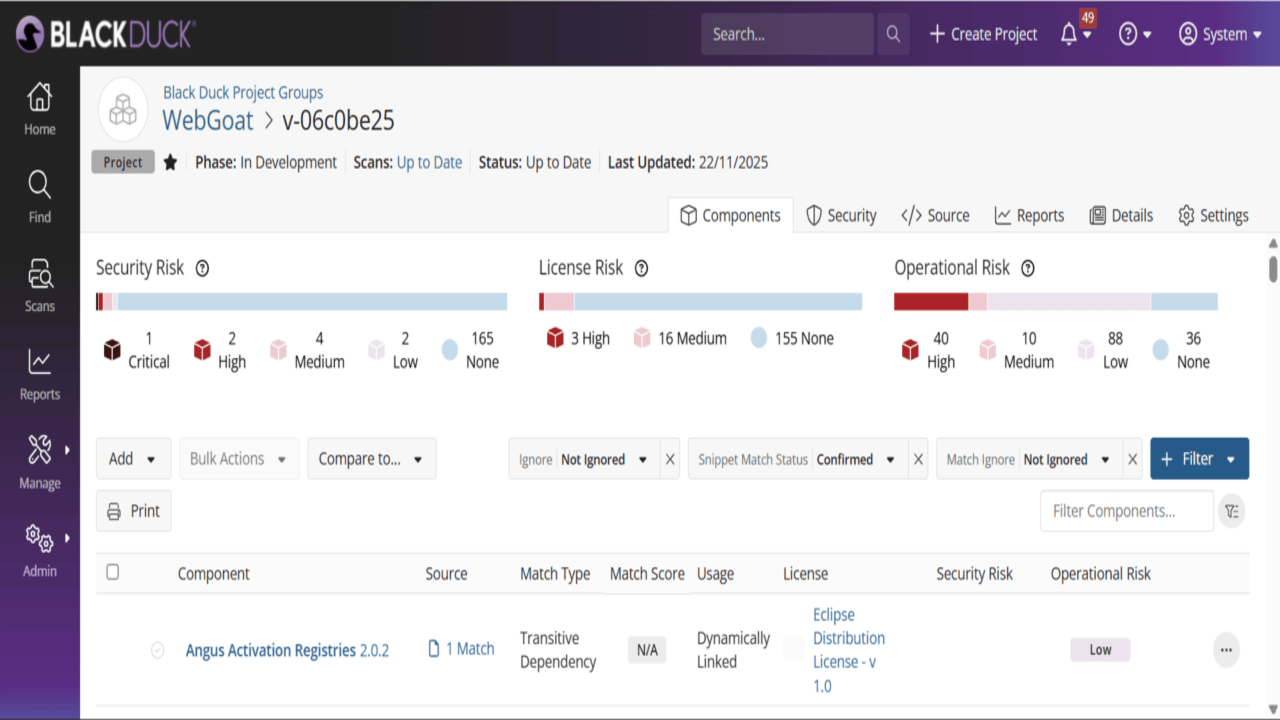The width and height of the screenshot is (1280, 720).
Task: Filter by 16 Medium license risk
Action: pyautogui.click(x=680, y=338)
